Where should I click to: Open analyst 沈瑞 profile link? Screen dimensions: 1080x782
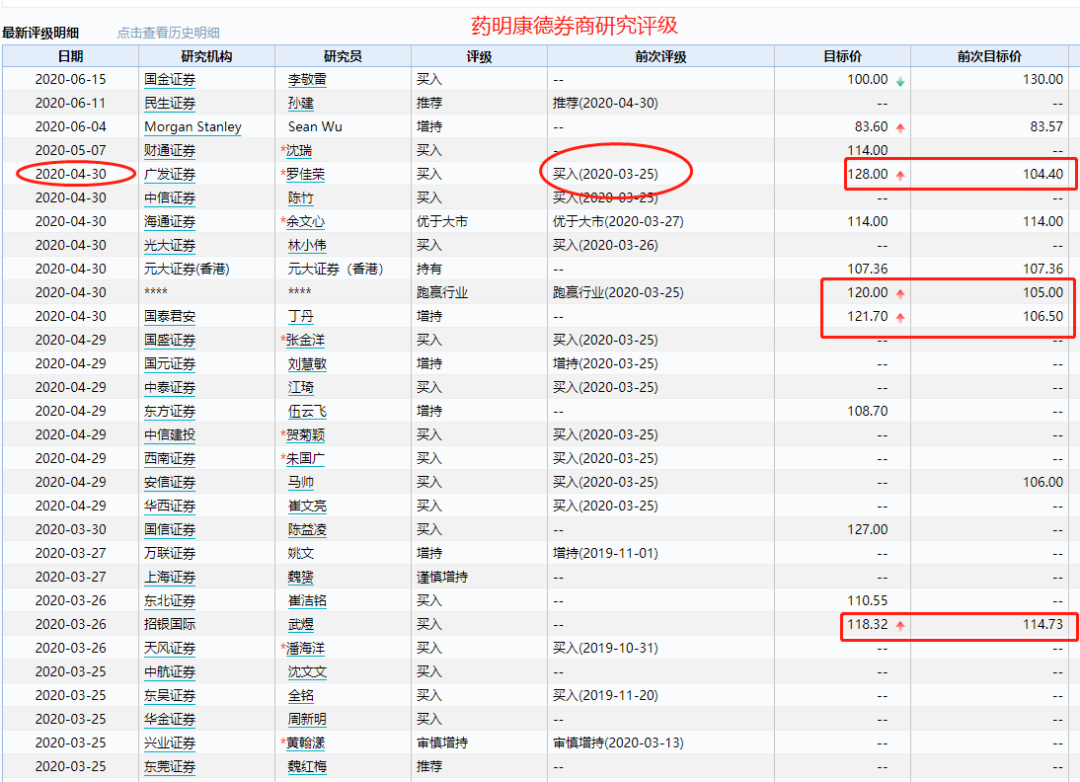[299, 150]
